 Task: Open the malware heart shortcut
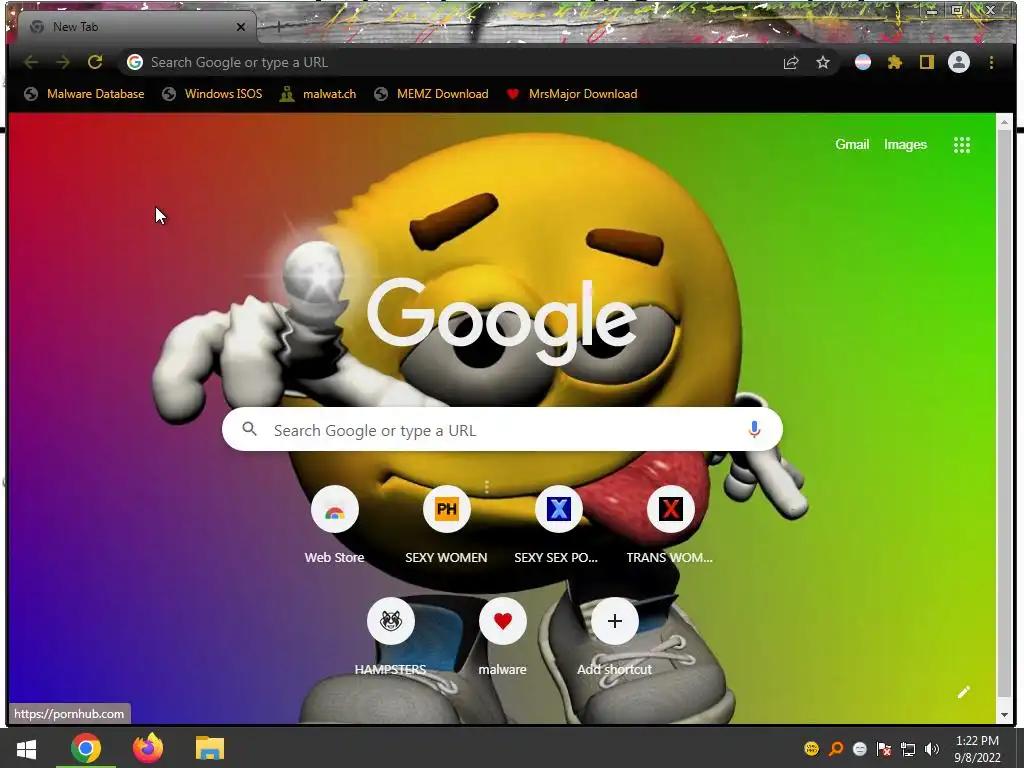[502, 638]
